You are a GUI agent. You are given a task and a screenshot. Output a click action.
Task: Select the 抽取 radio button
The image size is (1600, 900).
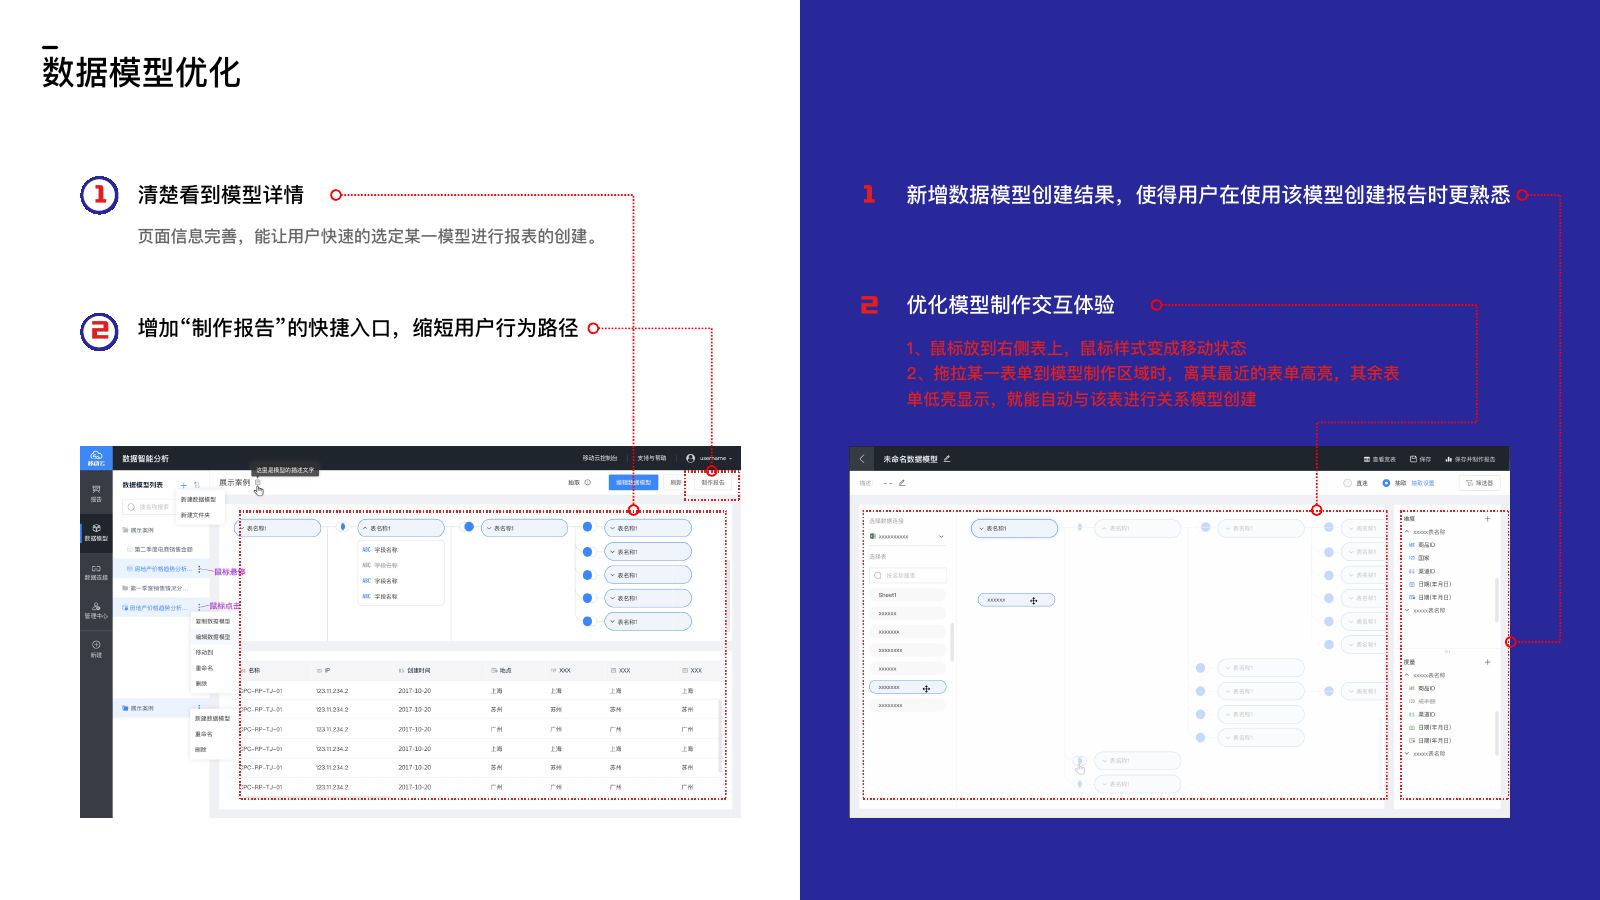coord(1386,483)
